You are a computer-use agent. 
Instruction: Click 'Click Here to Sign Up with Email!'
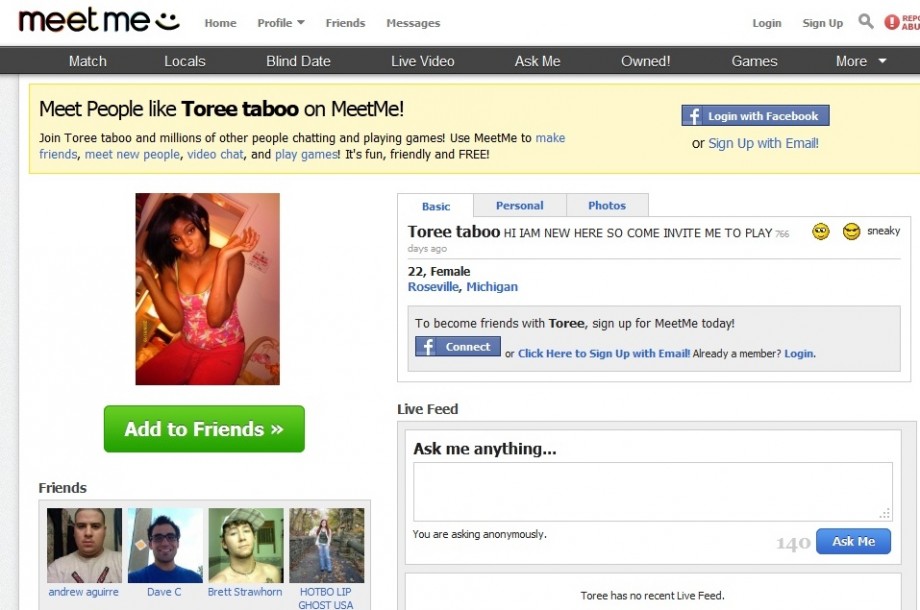point(604,353)
